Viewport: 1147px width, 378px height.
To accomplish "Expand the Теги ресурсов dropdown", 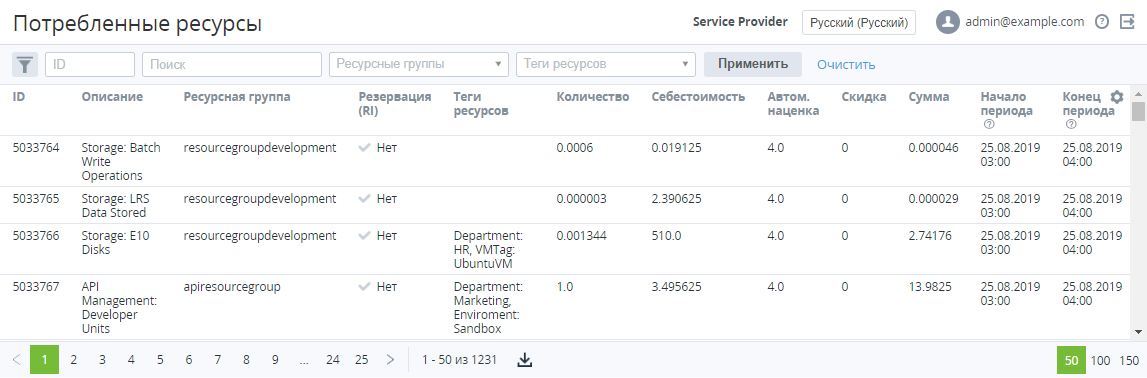I will [x=606, y=64].
